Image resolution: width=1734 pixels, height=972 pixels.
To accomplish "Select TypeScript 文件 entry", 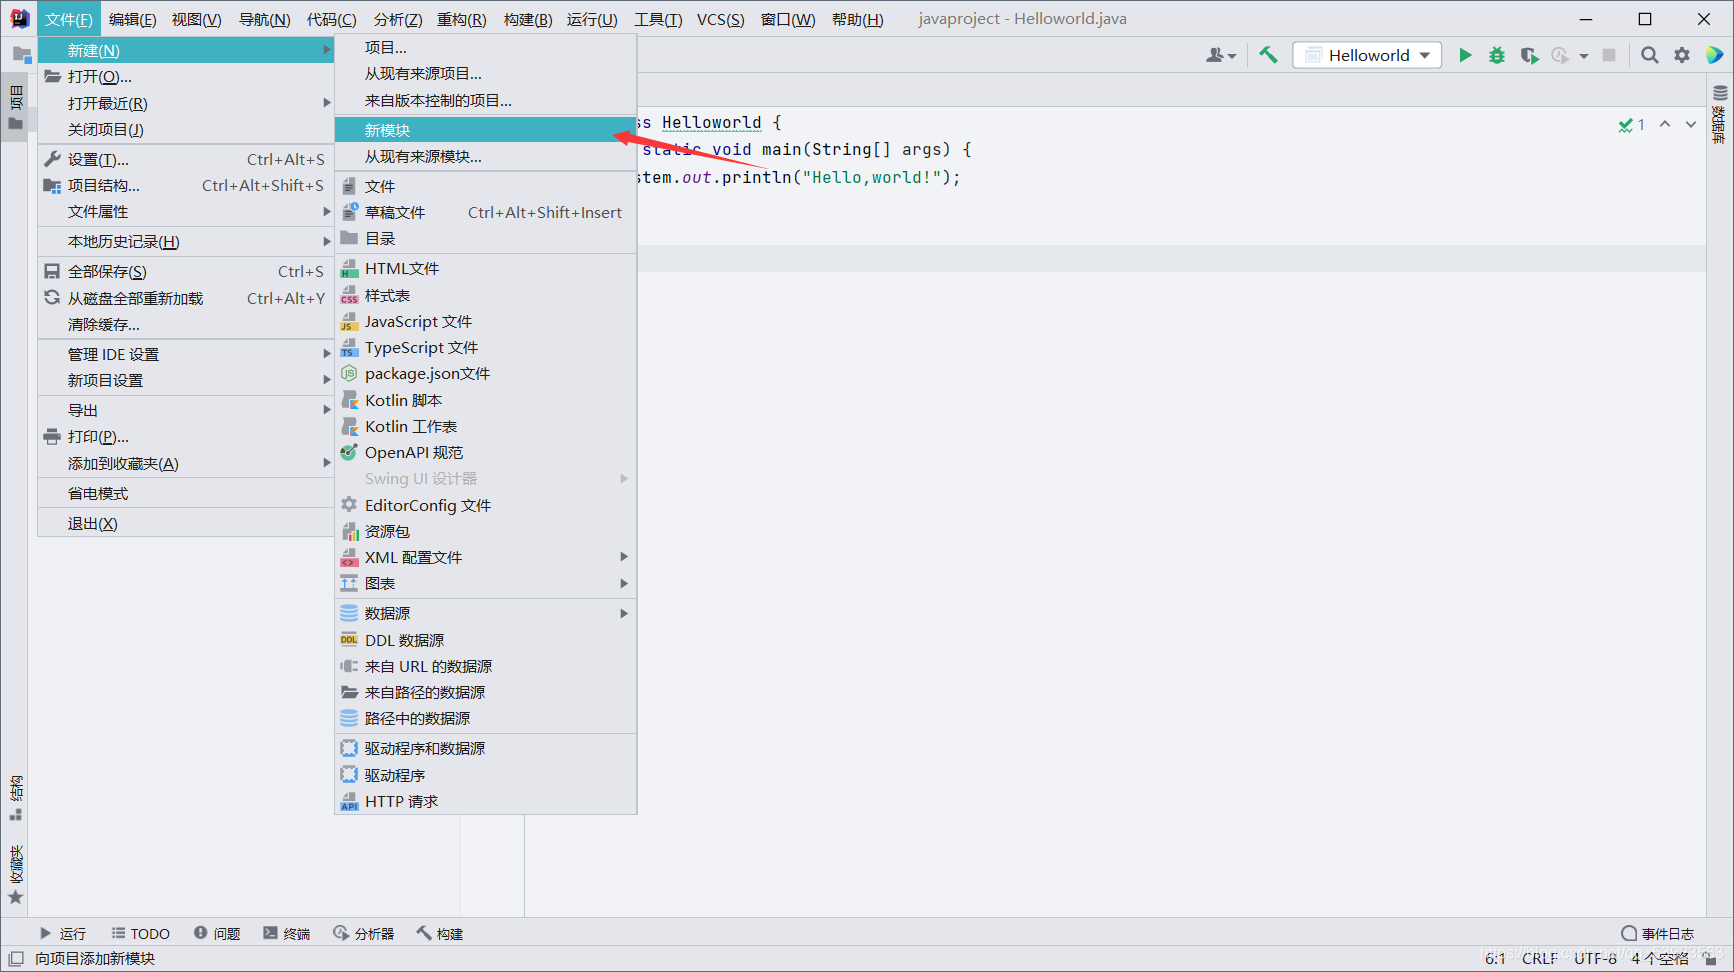I will pyautogui.click(x=486, y=347).
